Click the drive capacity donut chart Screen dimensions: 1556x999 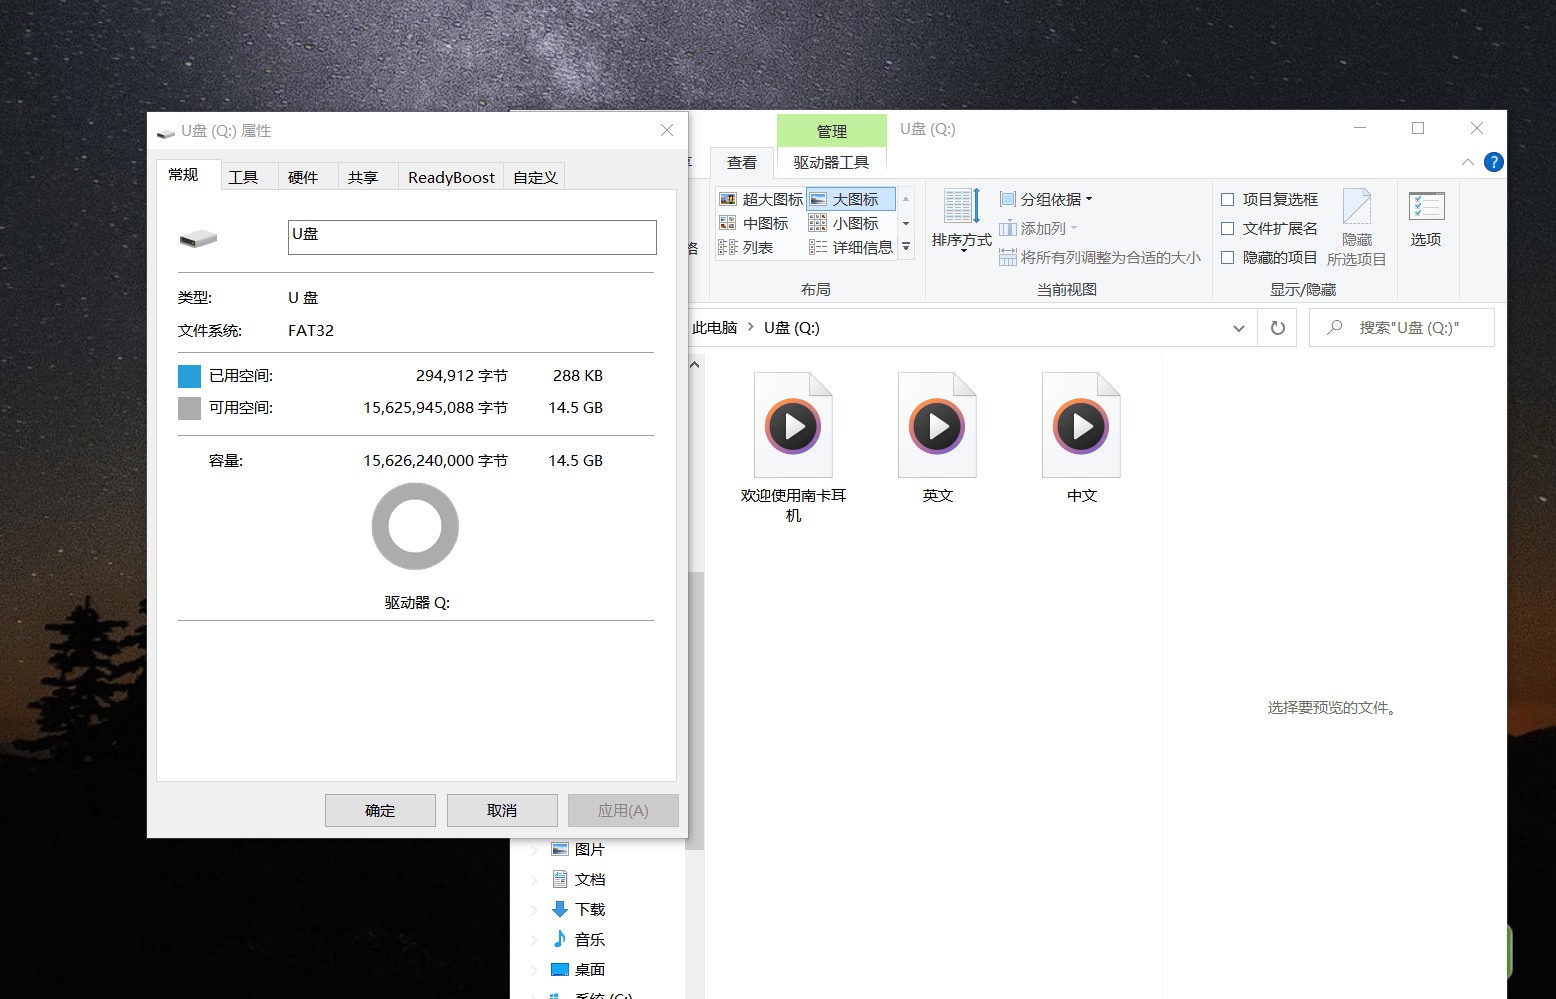tap(415, 526)
